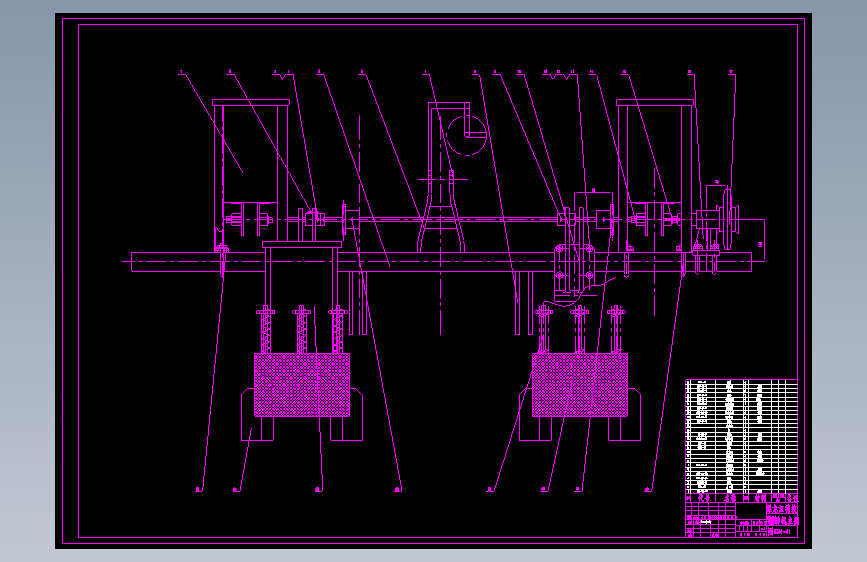Image resolution: width=867 pixels, height=562 pixels.
Task: Click the right cross-hatched block
Action: tap(579, 385)
